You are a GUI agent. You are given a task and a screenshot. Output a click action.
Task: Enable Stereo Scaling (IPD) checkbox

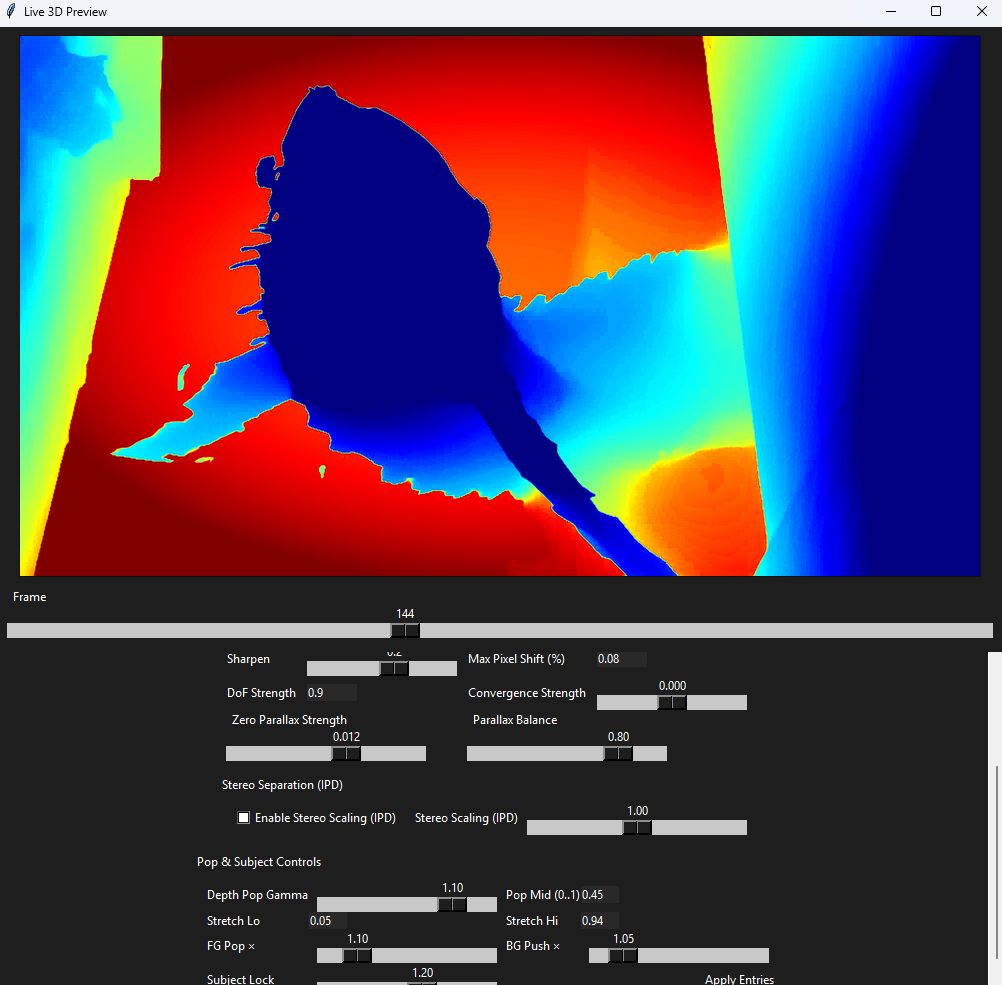pyautogui.click(x=243, y=818)
